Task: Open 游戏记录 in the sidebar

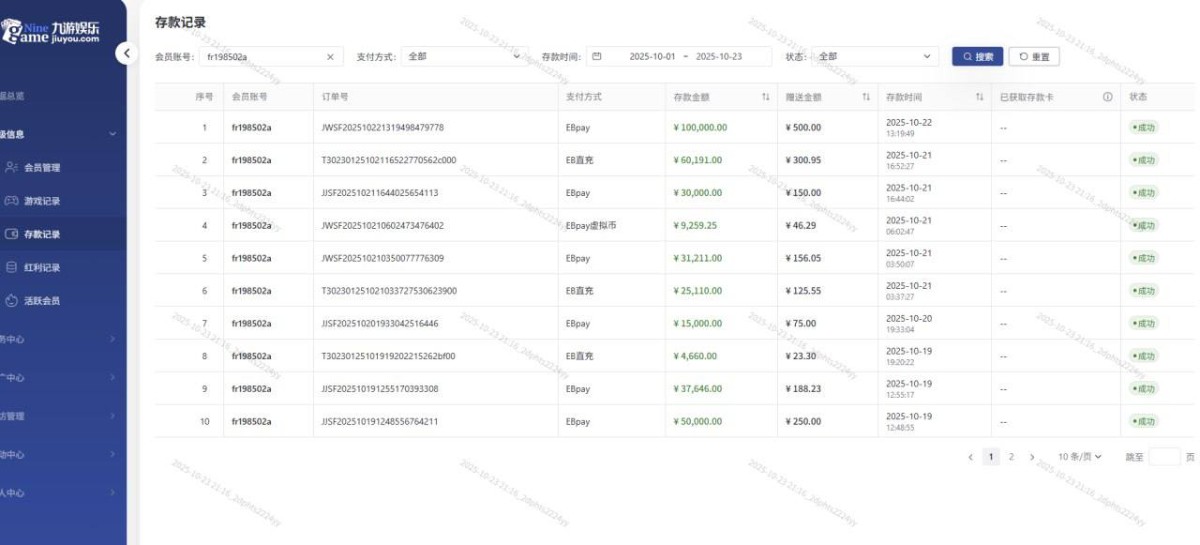Action: tap(42, 201)
